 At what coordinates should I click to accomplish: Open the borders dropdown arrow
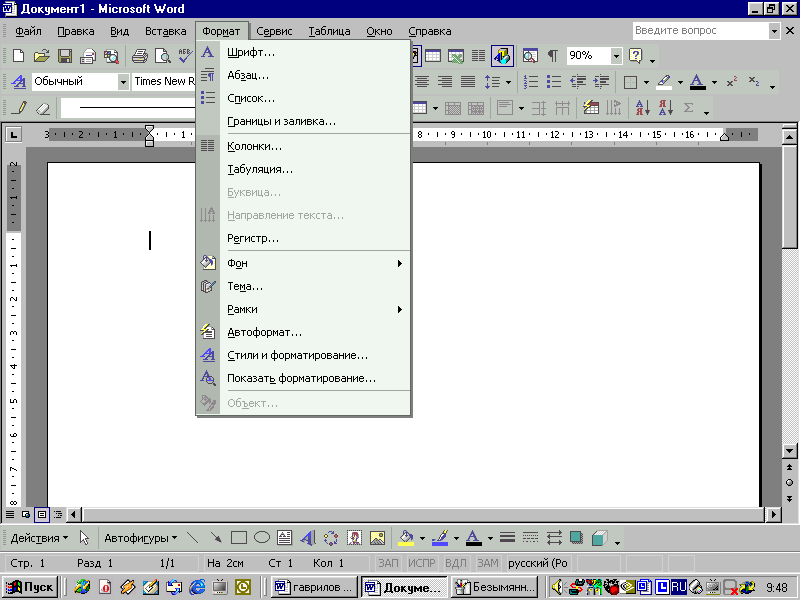[646, 82]
